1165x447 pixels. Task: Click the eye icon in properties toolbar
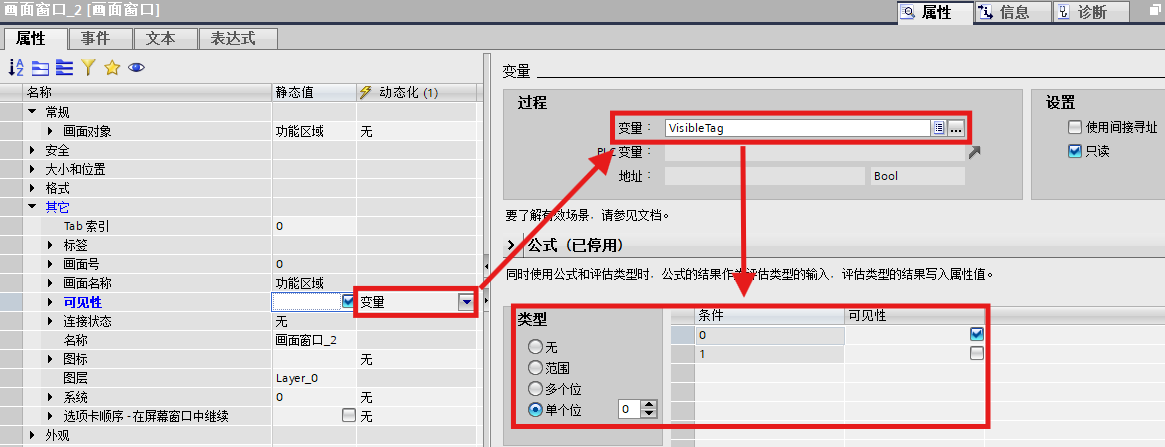point(136,67)
